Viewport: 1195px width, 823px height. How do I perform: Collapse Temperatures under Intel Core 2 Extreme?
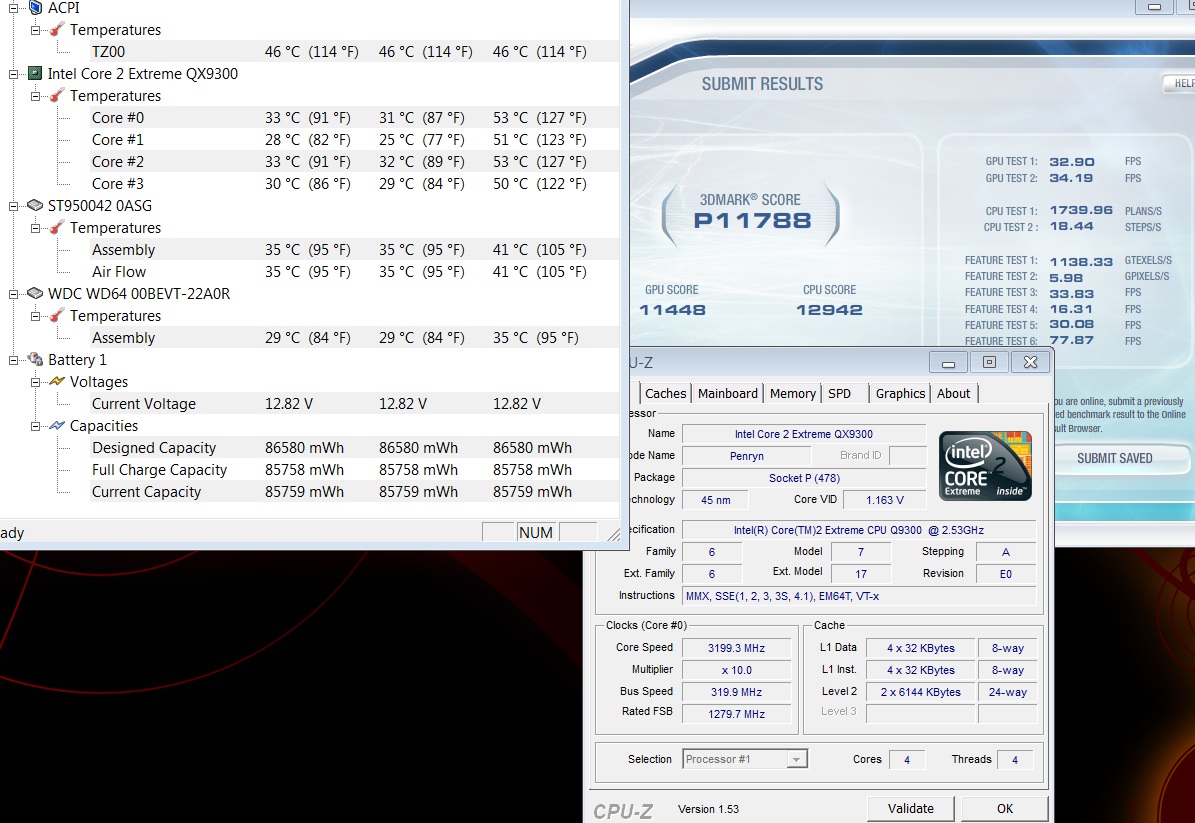click(35, 96)
